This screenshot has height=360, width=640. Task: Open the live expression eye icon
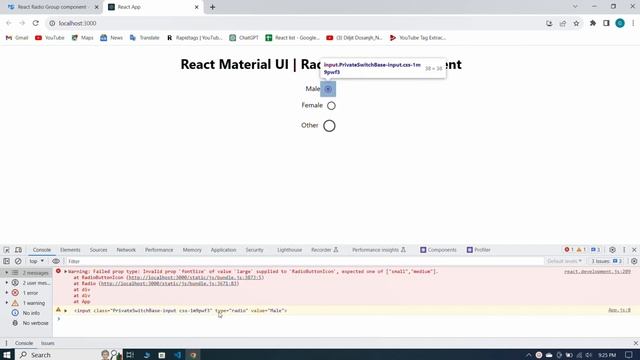pos(56,261)
